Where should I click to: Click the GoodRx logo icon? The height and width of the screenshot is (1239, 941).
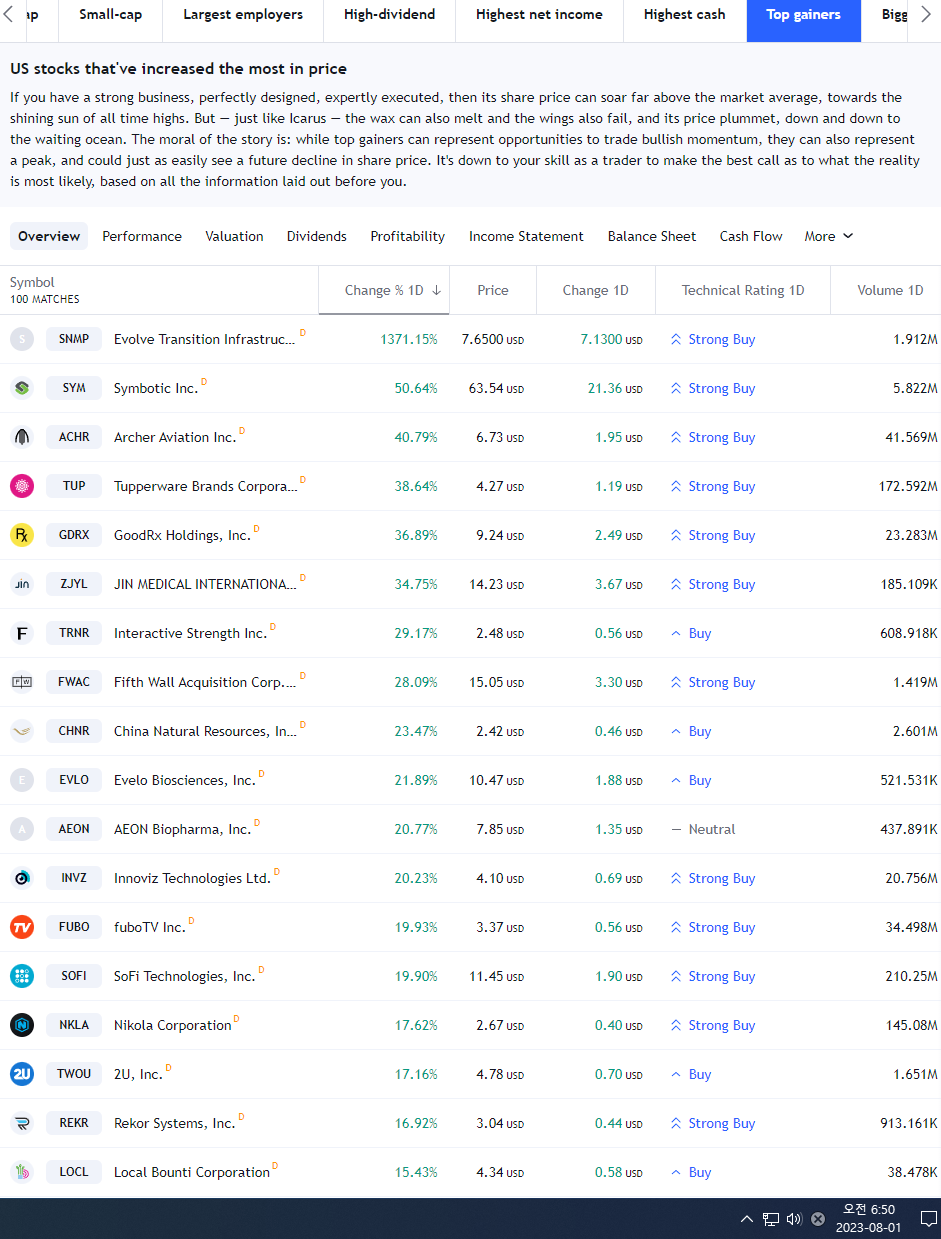click(22, 535)
